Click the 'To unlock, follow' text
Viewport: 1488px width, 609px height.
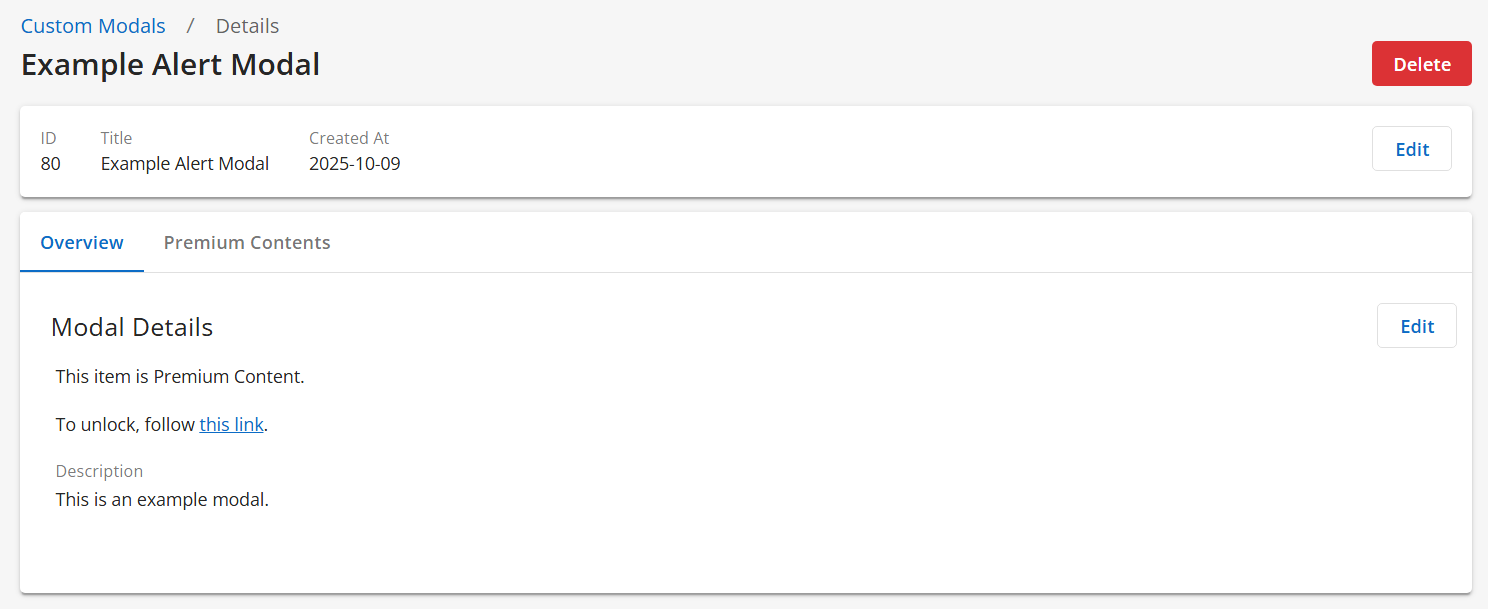(x=125, y=425)
